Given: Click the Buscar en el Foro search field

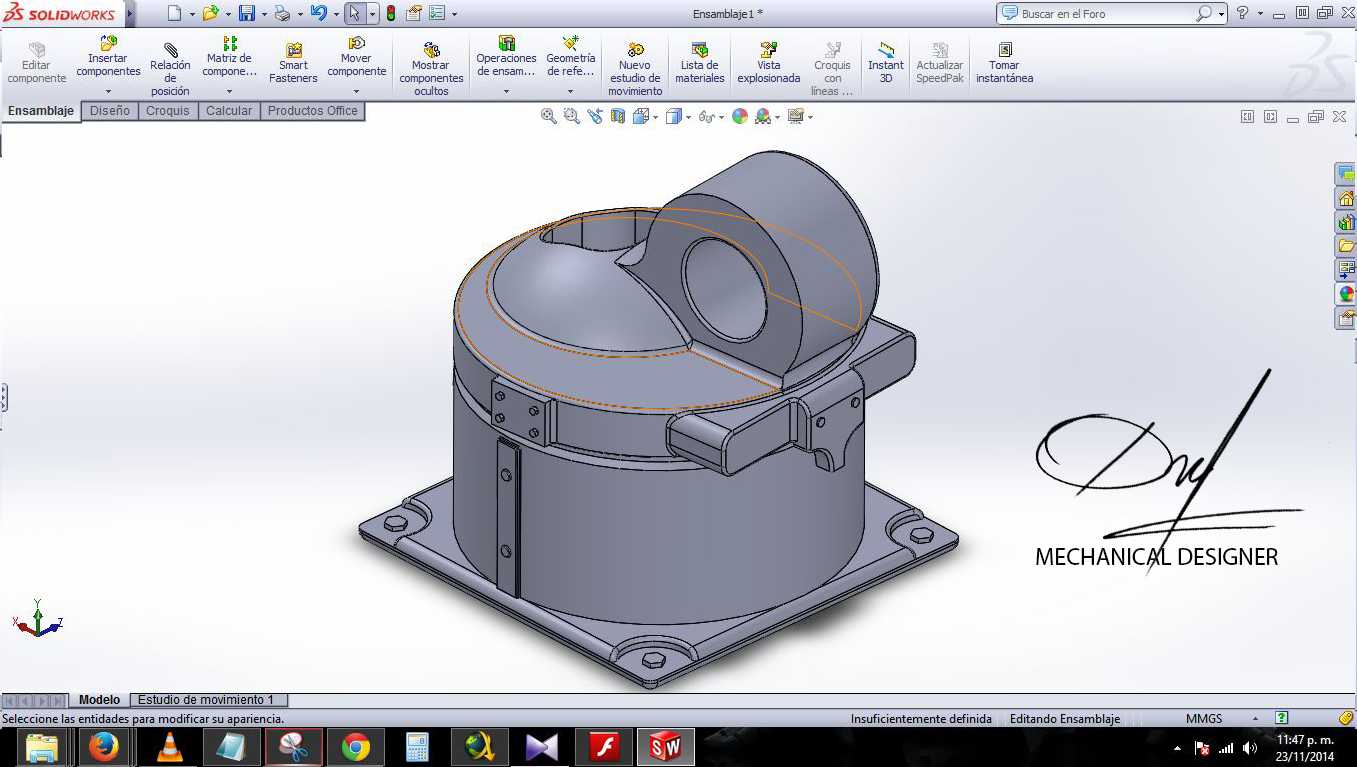Looking at the screenshot, I should (1098, 14).
